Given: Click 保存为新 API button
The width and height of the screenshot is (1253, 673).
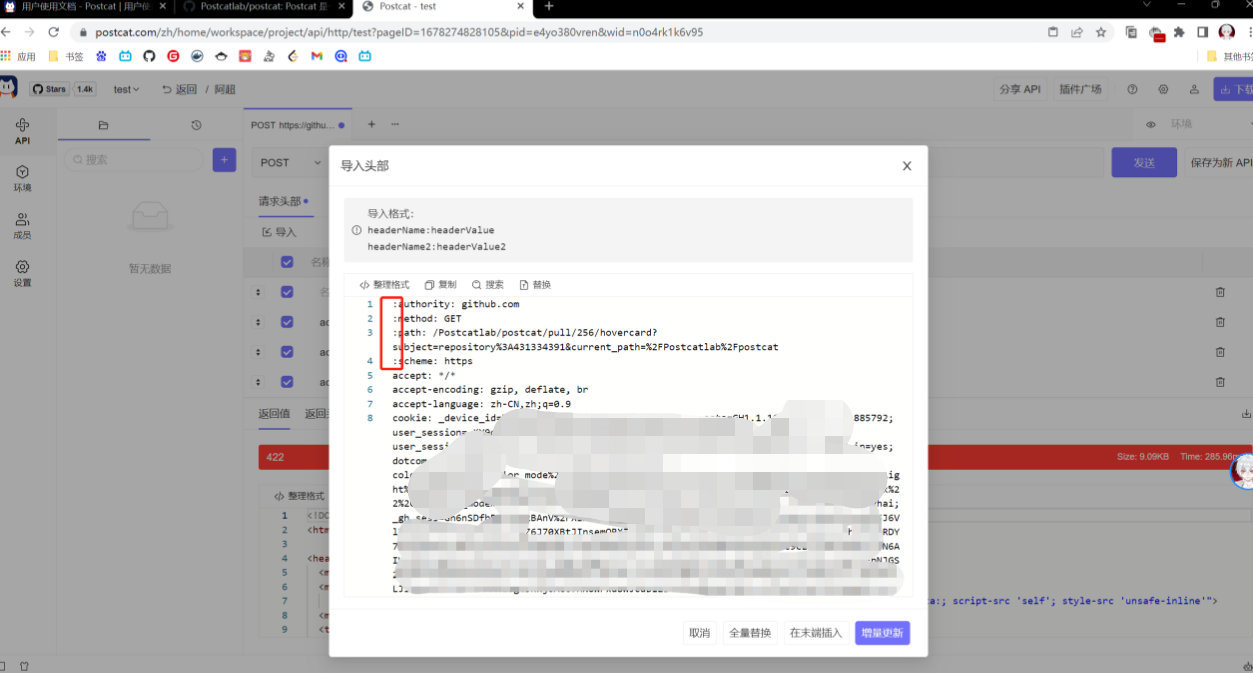Looking at the screenshot, I should coord(1219,162).
